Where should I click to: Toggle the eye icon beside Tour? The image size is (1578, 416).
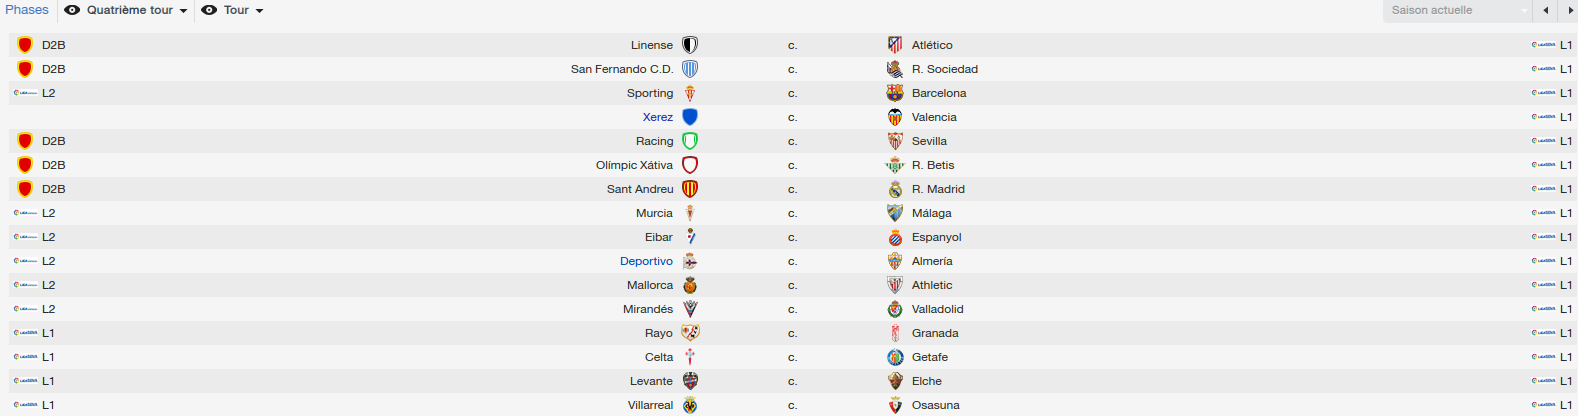tap(209, 10)
